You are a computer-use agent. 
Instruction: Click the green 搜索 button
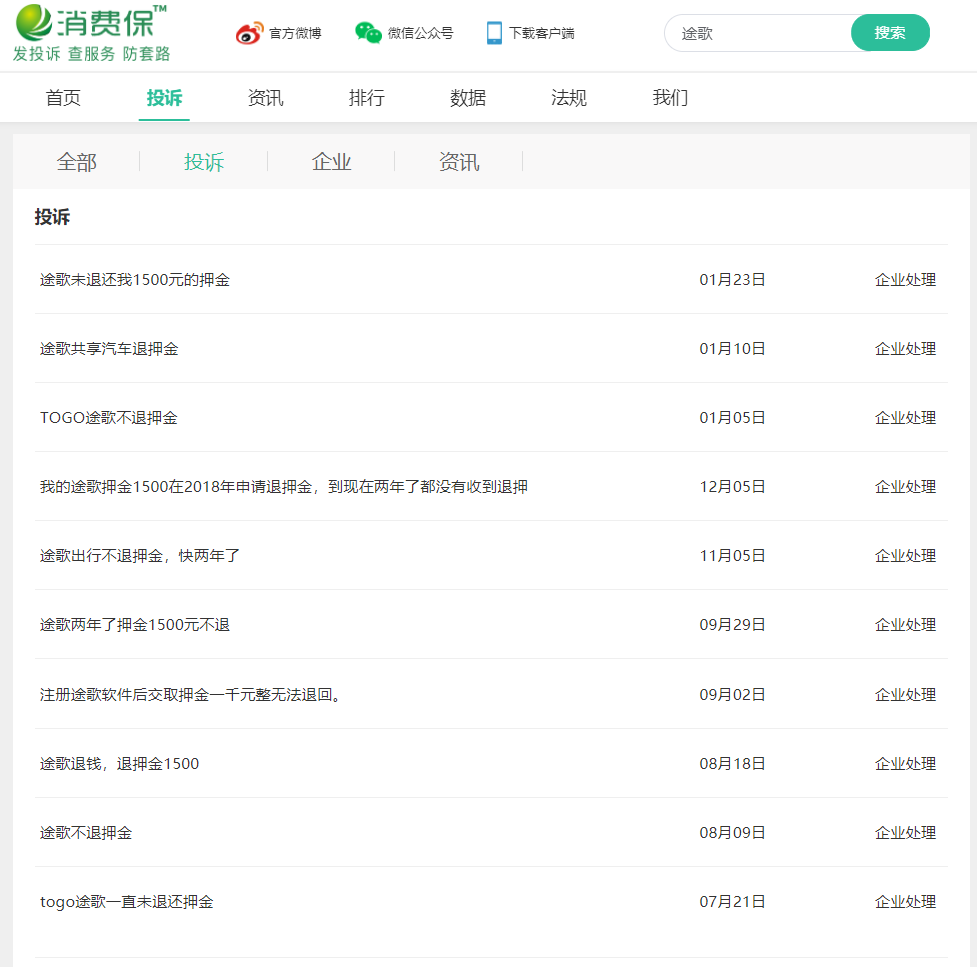tap(890, 33)
